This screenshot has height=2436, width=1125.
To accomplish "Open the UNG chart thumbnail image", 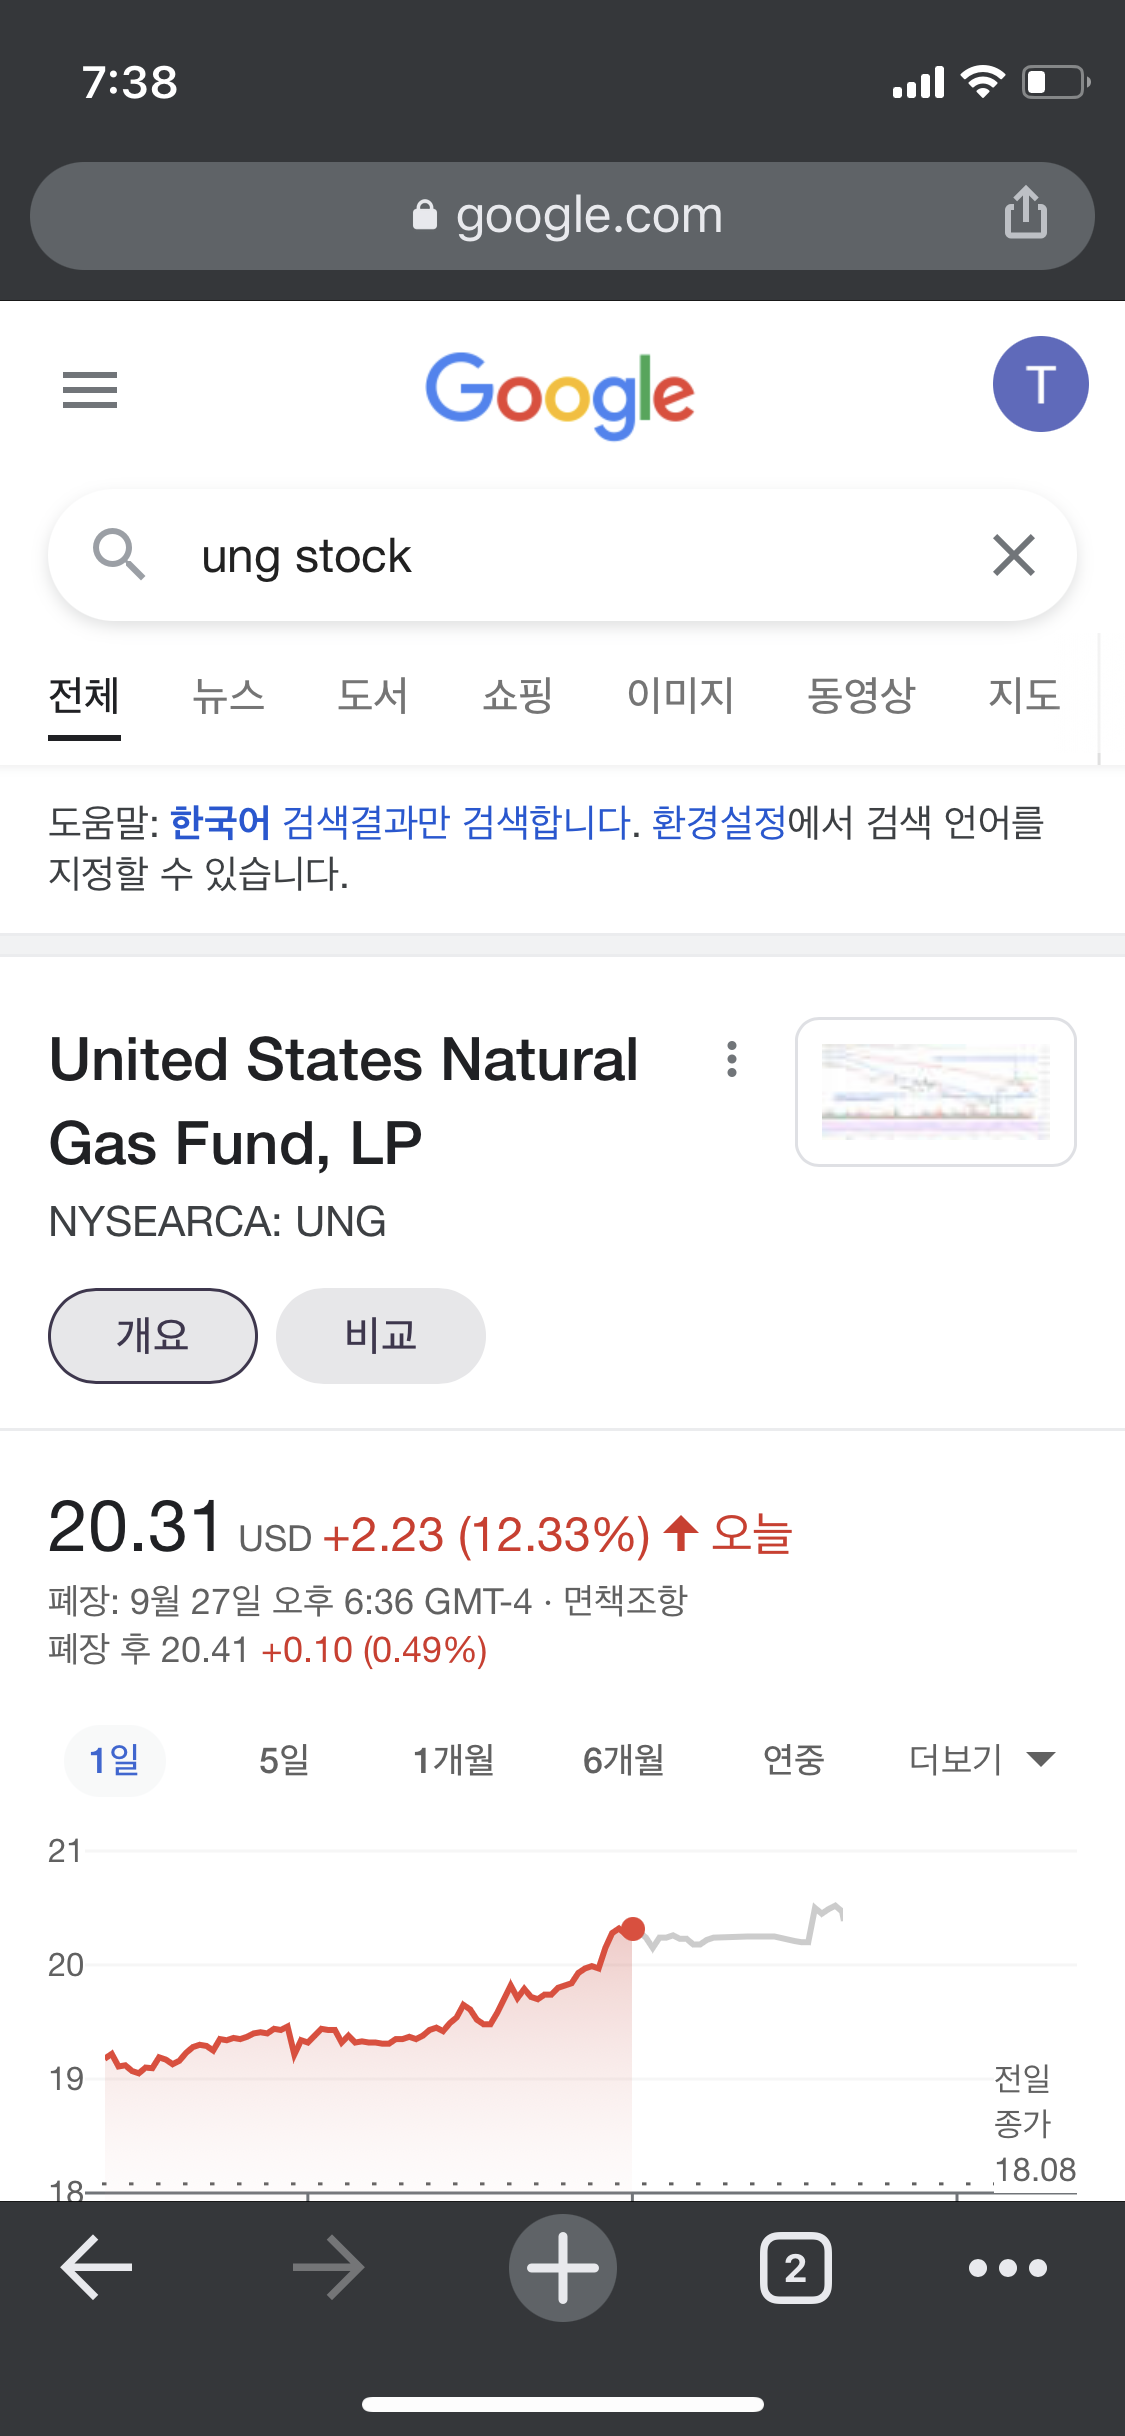I will [935, 1091].
